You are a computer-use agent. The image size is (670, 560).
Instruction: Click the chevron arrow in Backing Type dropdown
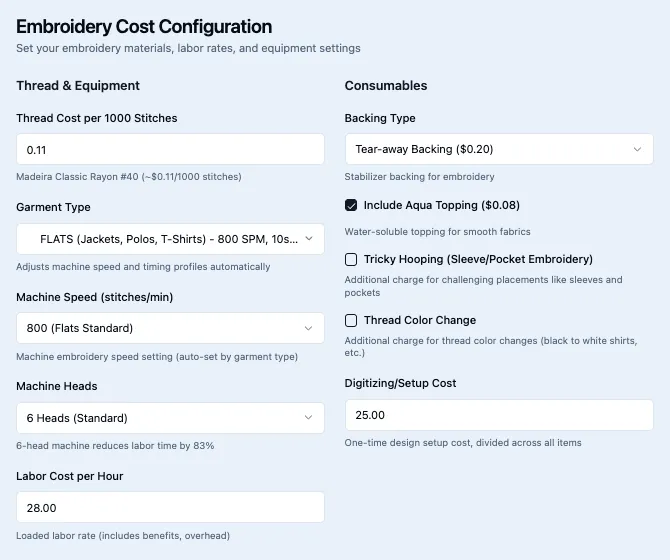pos(637,149)
